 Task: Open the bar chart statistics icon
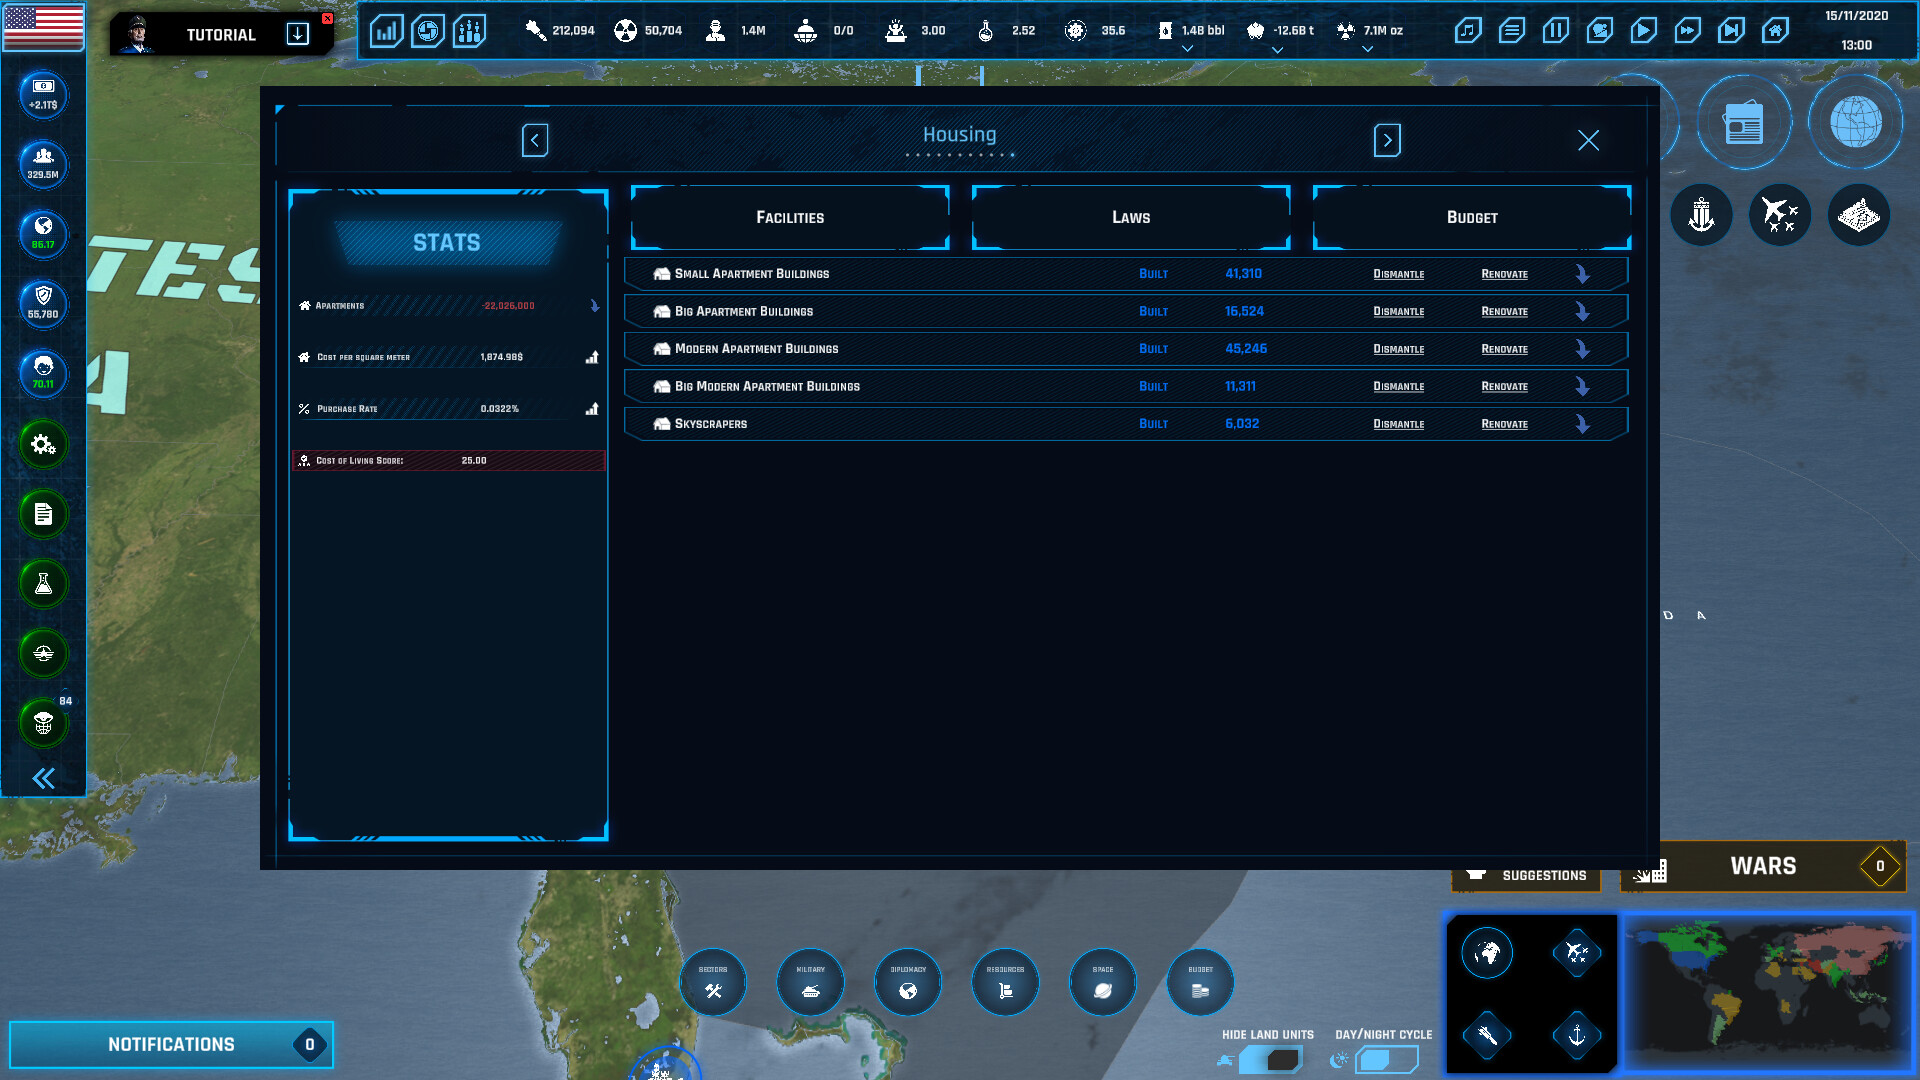[x=386, y=31]
